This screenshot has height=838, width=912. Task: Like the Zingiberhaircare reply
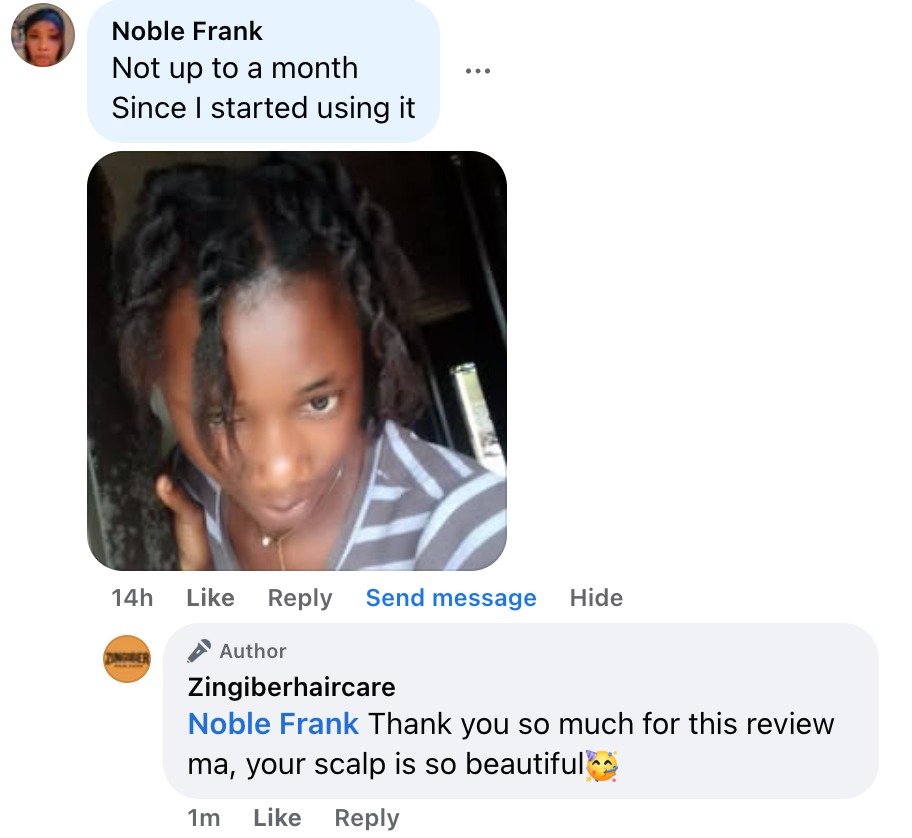[277, 818]
